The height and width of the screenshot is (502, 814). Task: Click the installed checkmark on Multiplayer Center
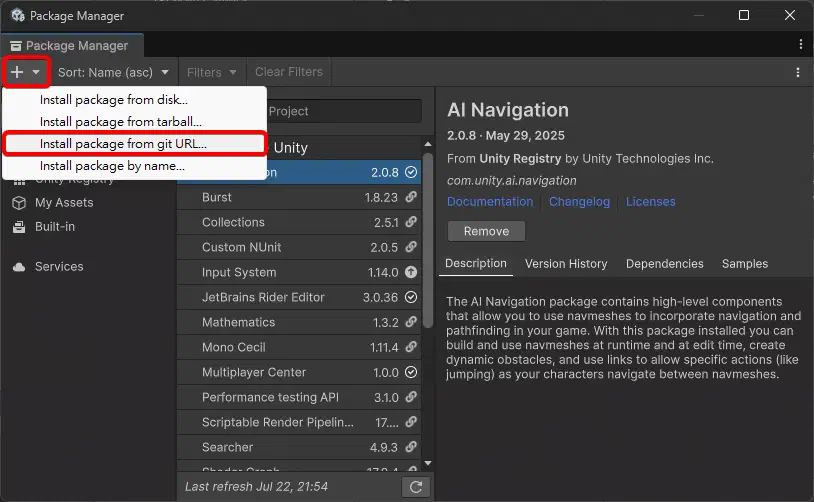click(411, 372)
